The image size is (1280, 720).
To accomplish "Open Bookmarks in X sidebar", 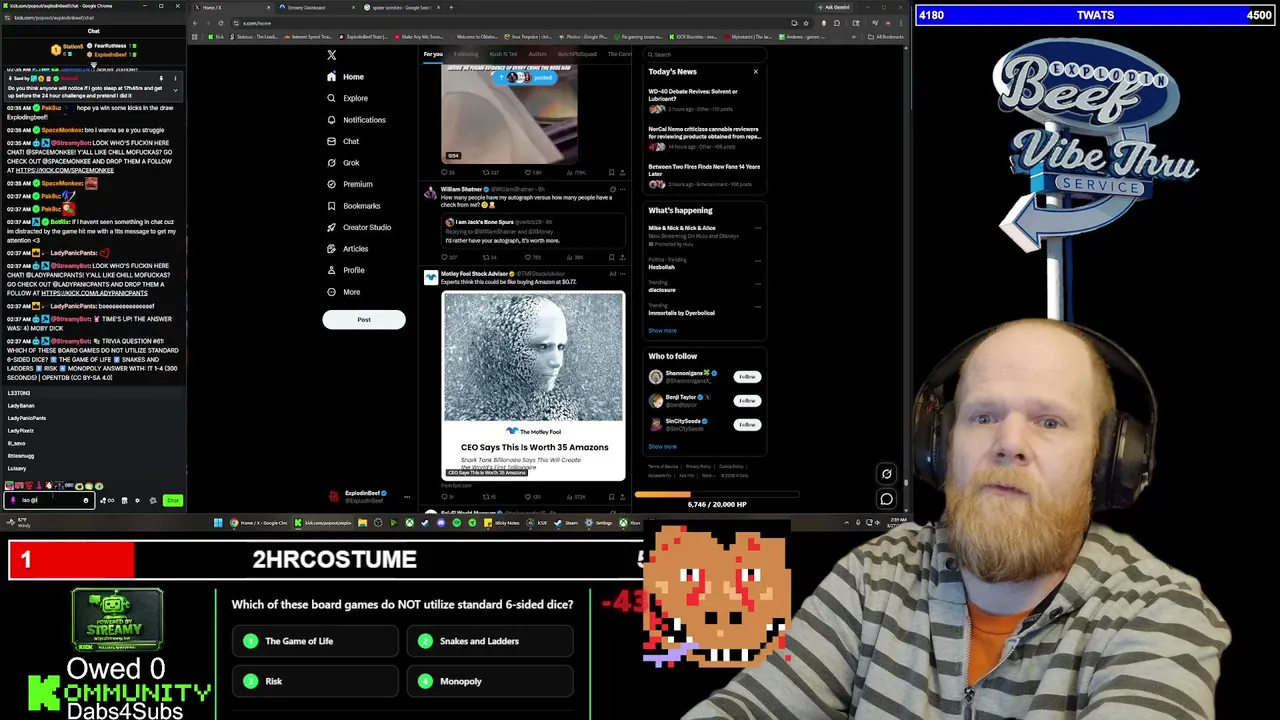I will 353,206.
